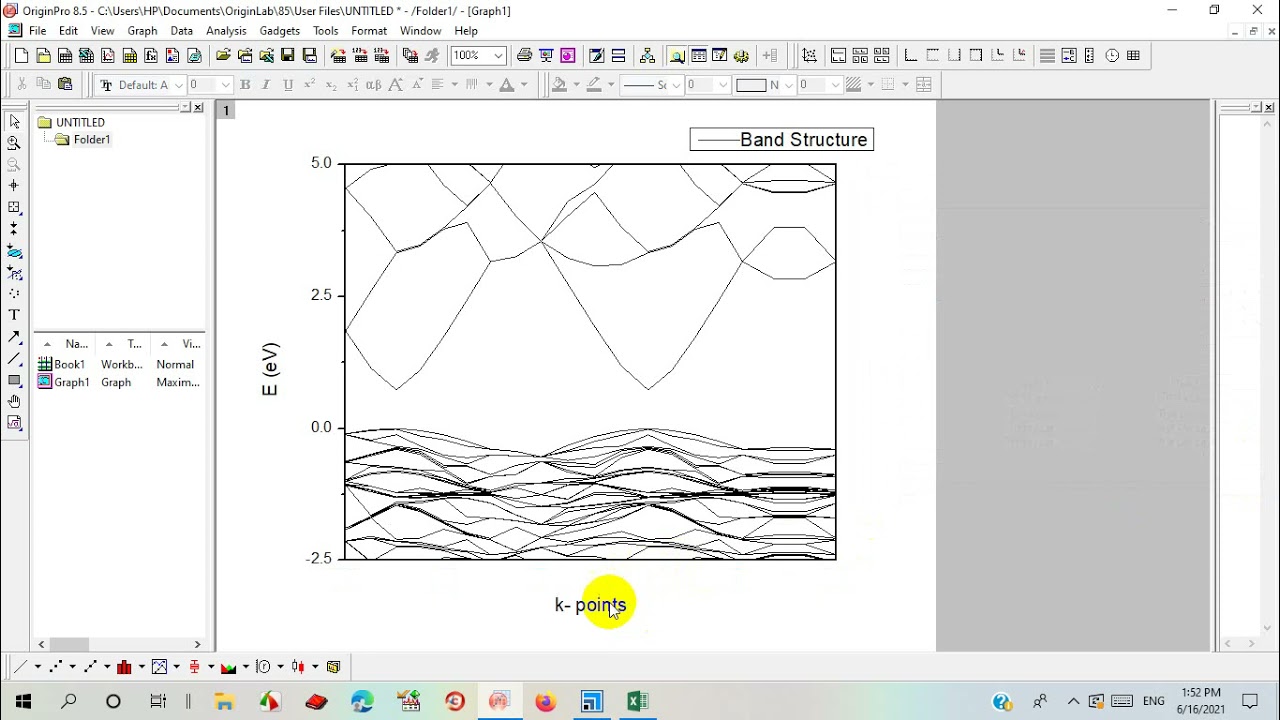
Task: Select the Pan hand tool
Action: (x=14, y=401)
